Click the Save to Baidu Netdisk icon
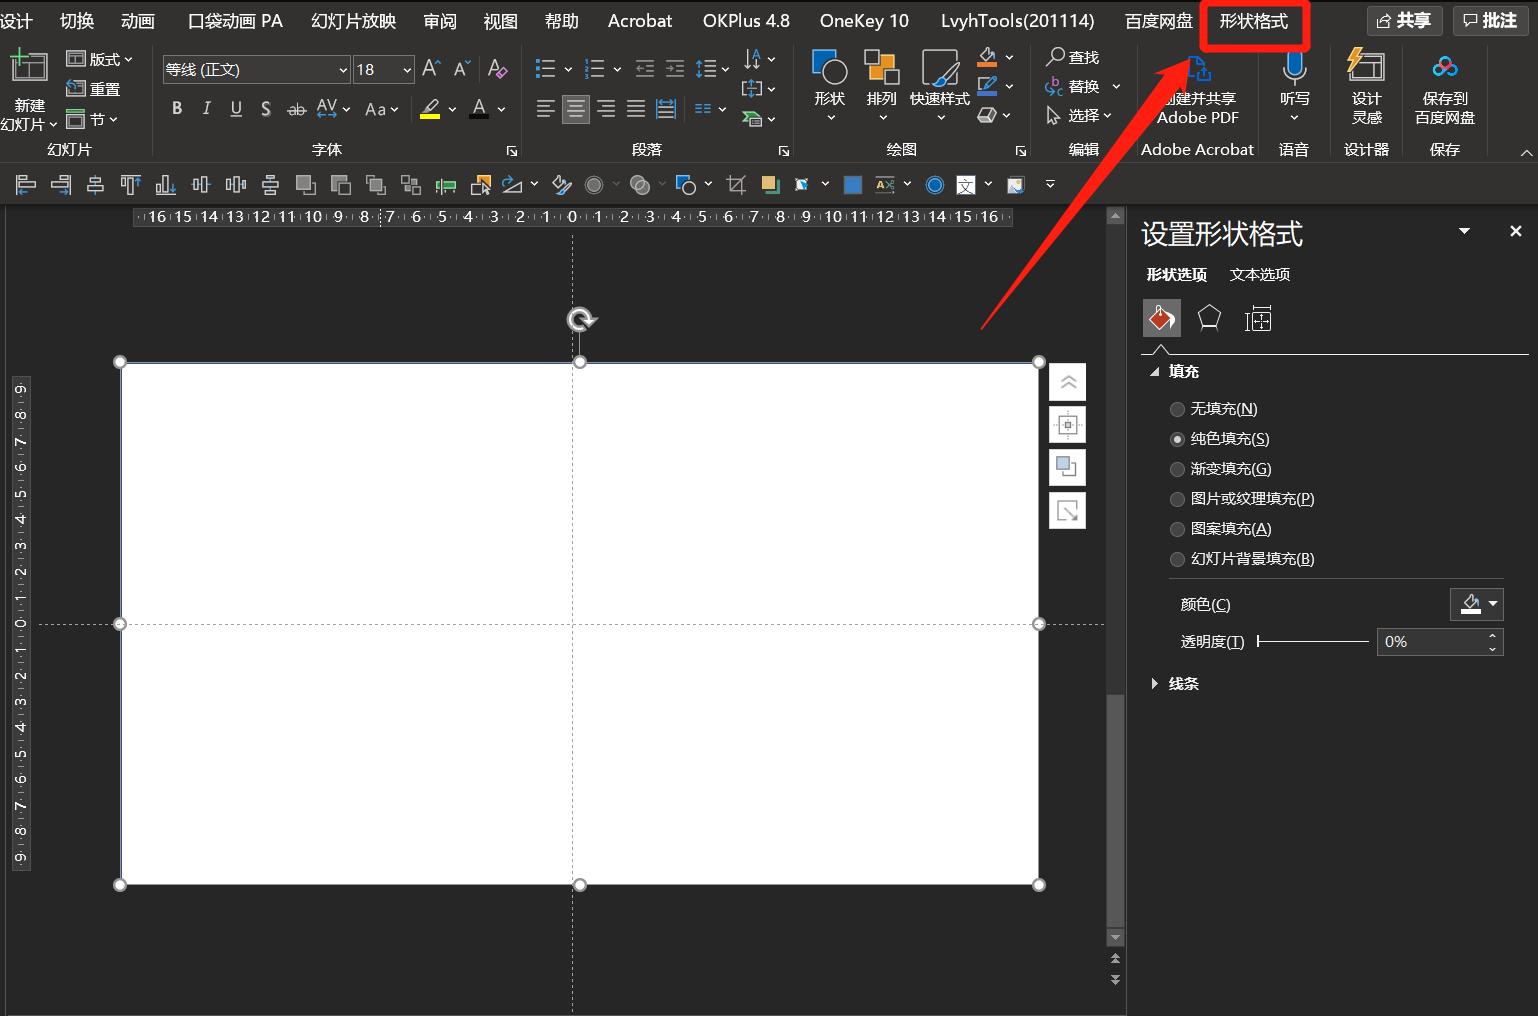 (1444, 68)
